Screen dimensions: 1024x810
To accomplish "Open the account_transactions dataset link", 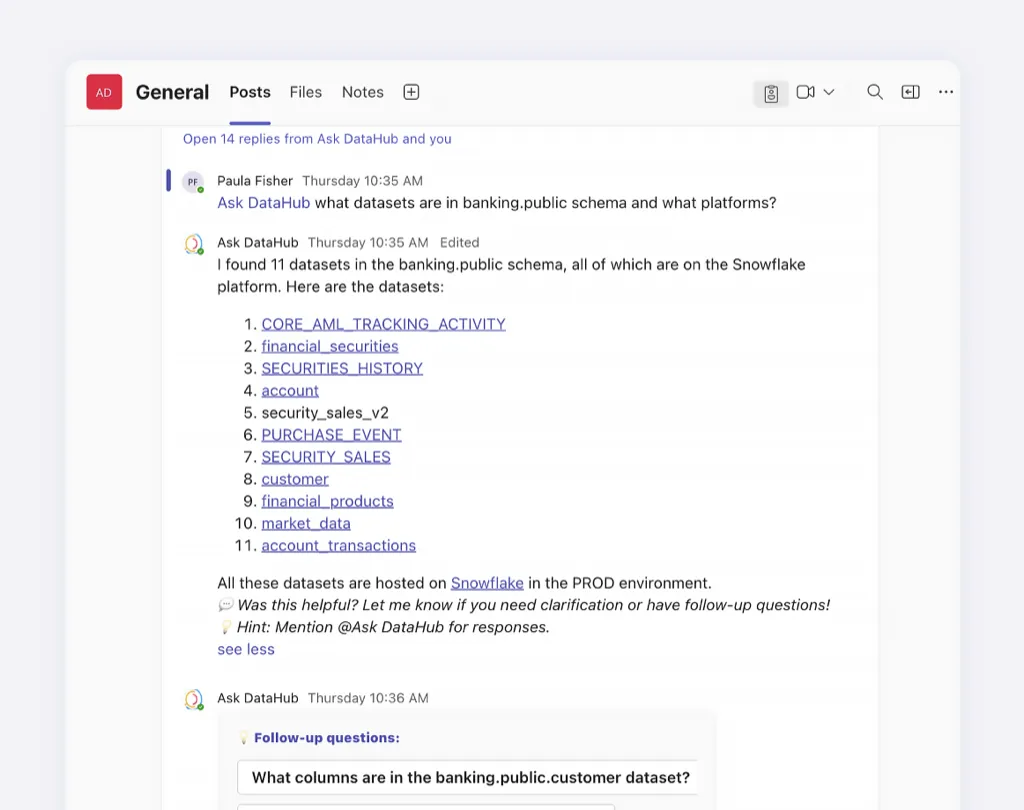I will (x=338, y=545).
